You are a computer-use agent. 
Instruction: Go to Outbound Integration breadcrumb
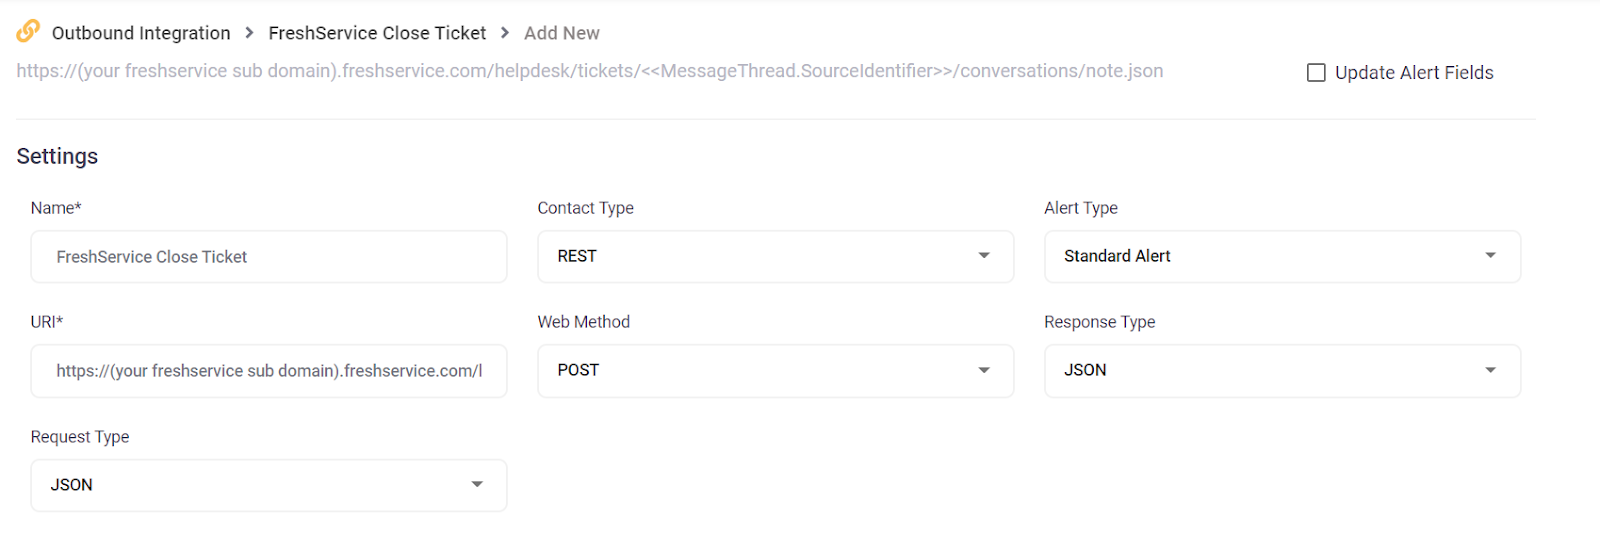(141, 33)
